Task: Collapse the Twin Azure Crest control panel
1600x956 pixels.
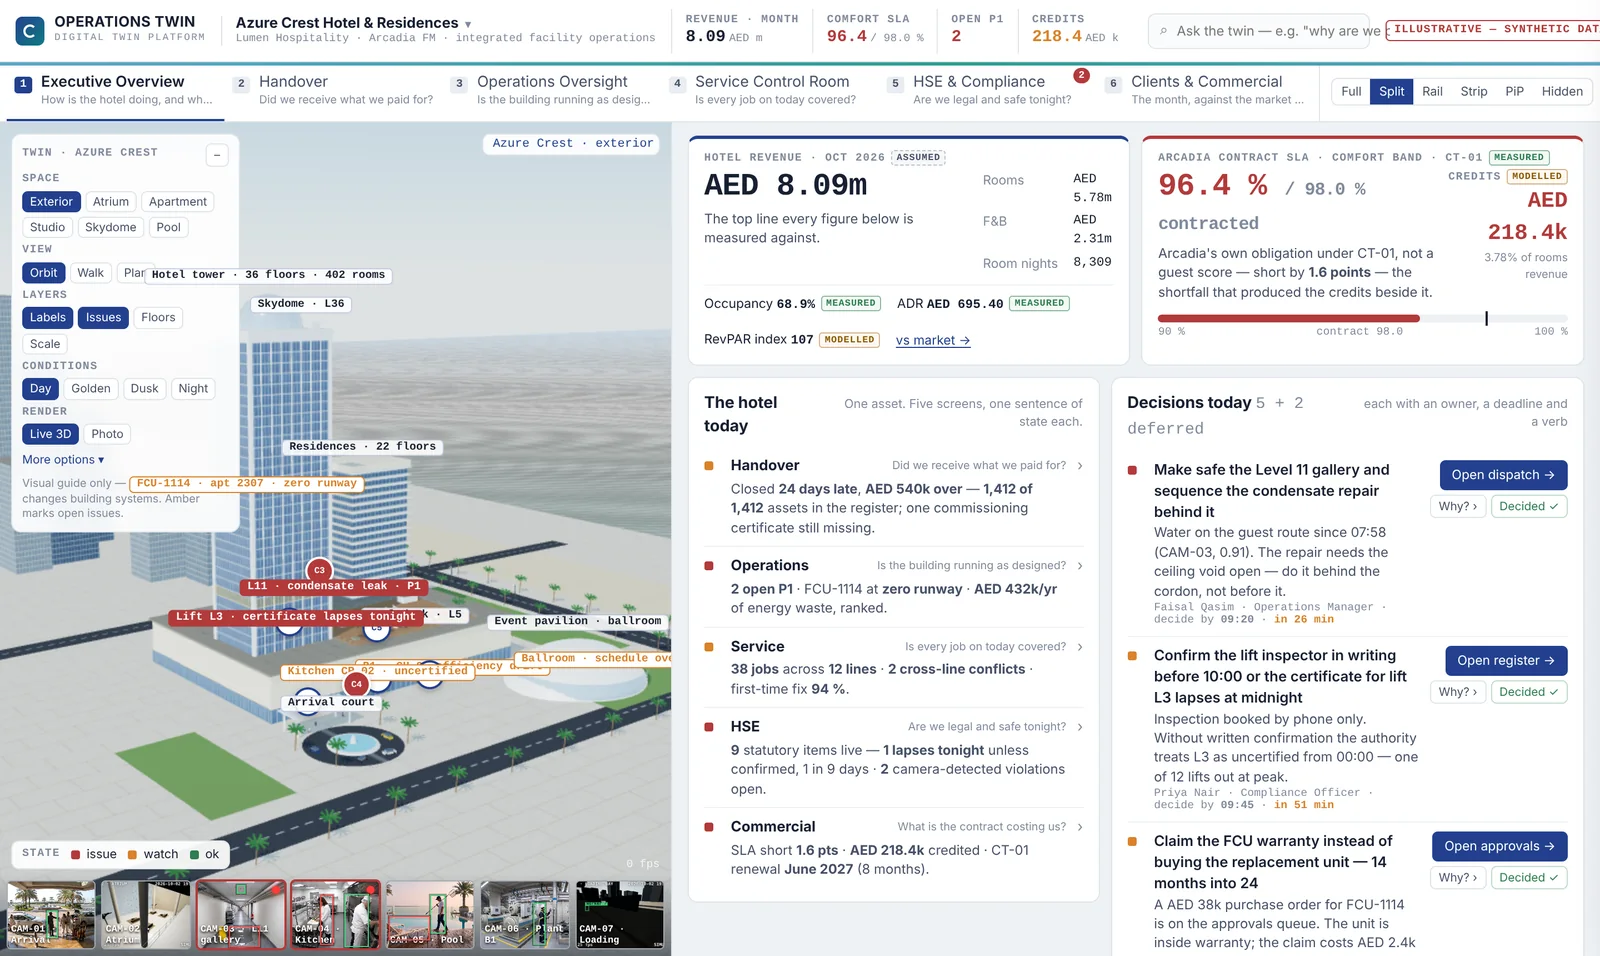Action: [217, 155]
